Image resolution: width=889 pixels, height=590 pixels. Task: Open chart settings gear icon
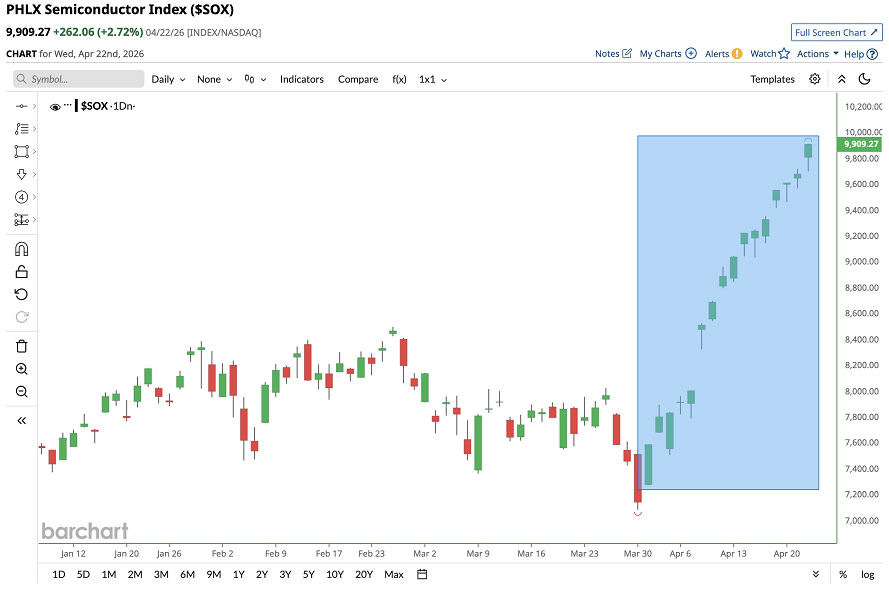815,79
